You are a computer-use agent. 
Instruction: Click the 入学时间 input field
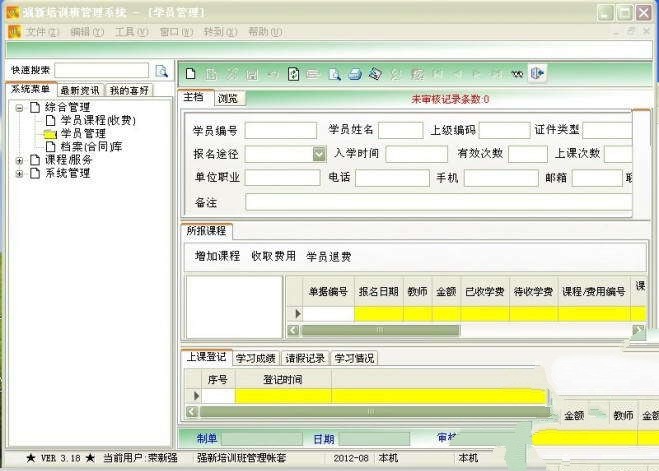pos(416,154)
